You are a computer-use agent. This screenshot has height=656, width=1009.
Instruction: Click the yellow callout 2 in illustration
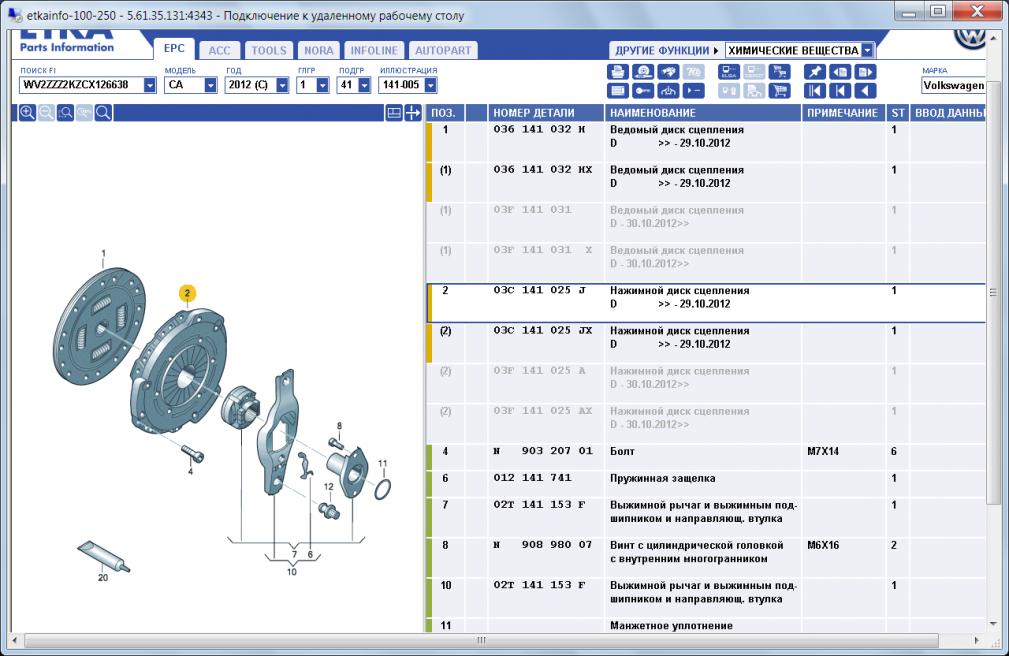coord(187,294)
